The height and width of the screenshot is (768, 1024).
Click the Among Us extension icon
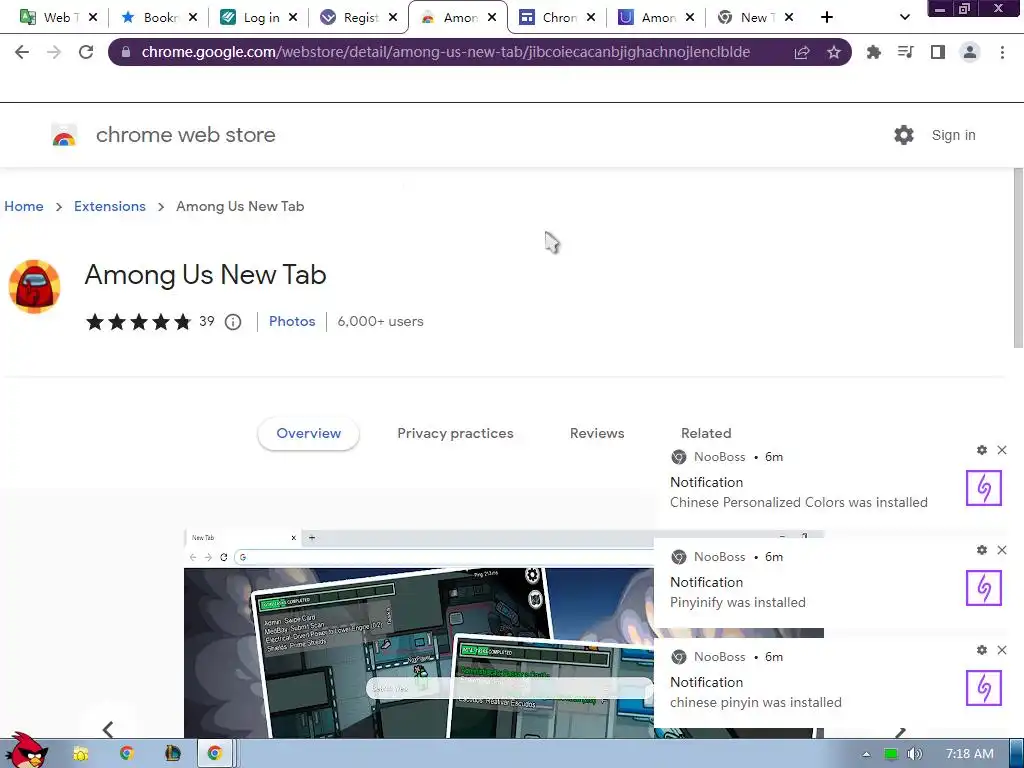tap(35, 286)
